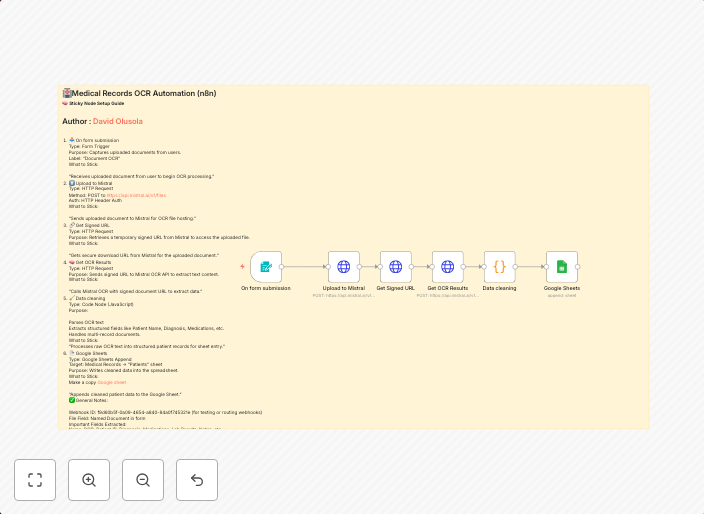The image size is (704, 514).
Task: Zoom out of the workflow canvas
Action: 143,480
